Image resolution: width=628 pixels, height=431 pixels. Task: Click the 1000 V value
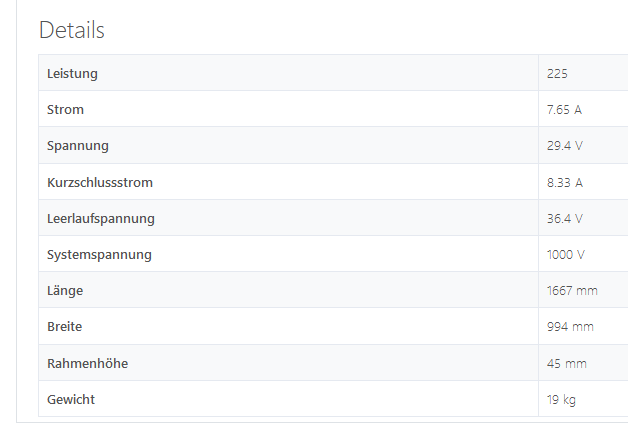pos(566,254)
